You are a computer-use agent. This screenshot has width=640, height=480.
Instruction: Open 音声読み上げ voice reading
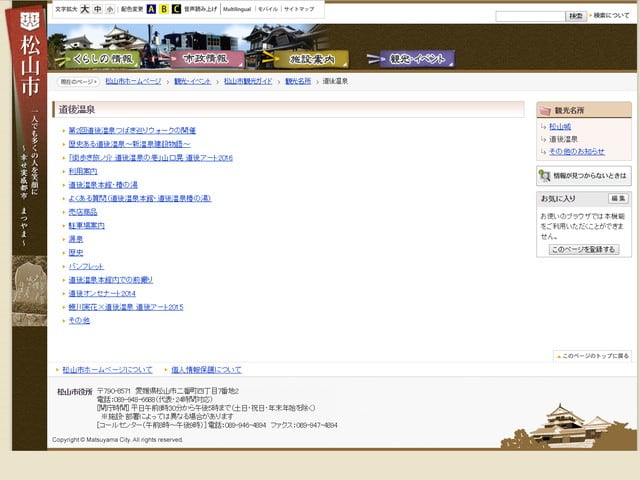(200, 9)
